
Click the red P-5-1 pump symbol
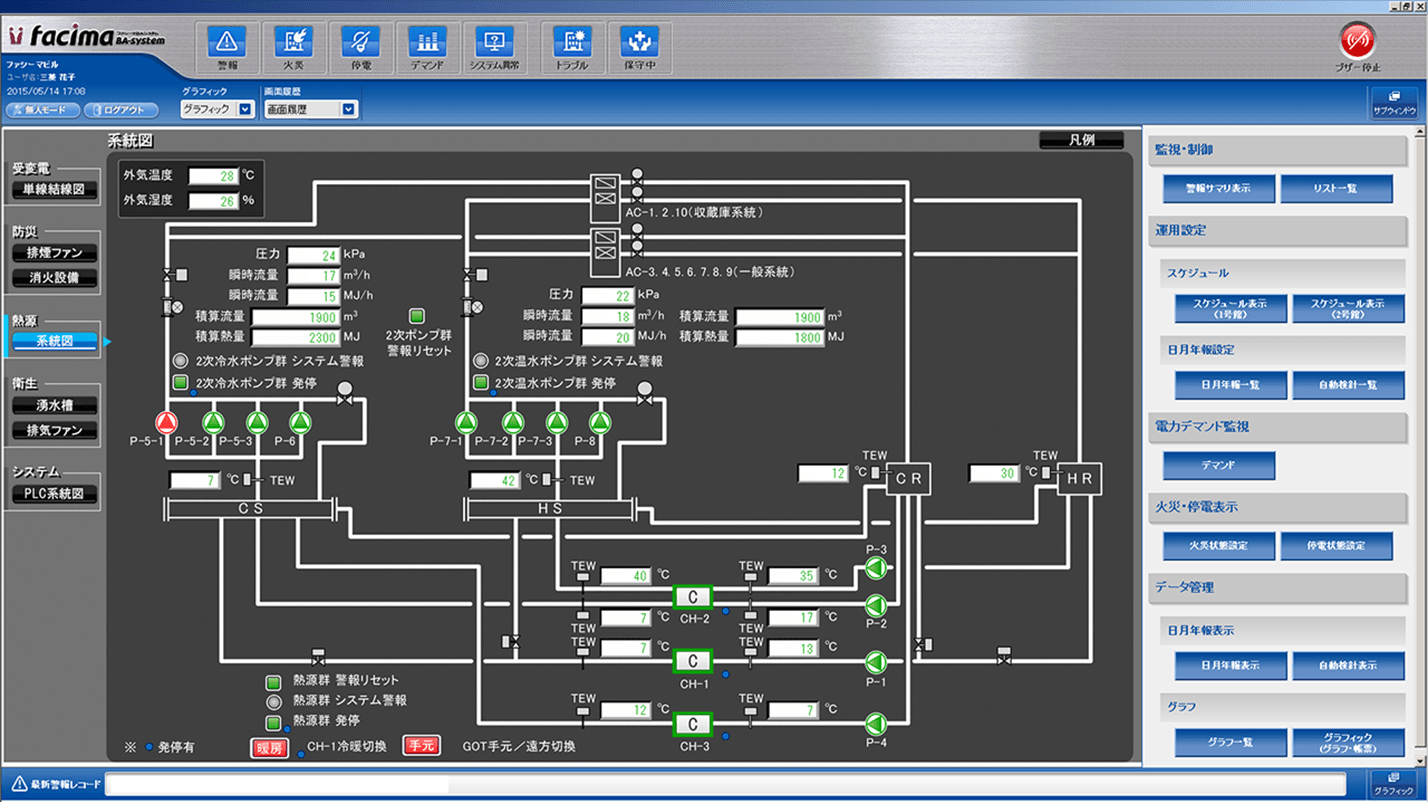167,422
